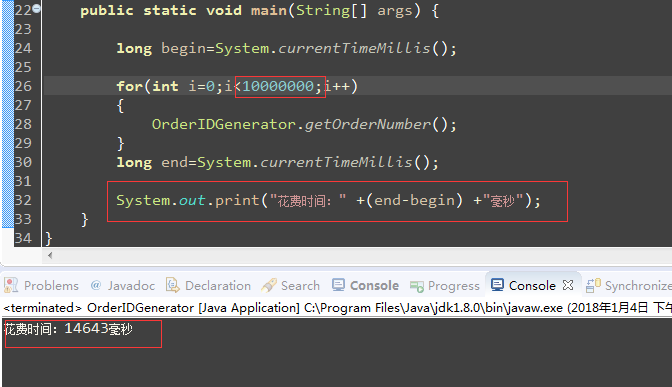Image resolution: width=672 pixels, height=387 pixels.
Task: Open the Problems tab
Action: click(x=42, y=285)
